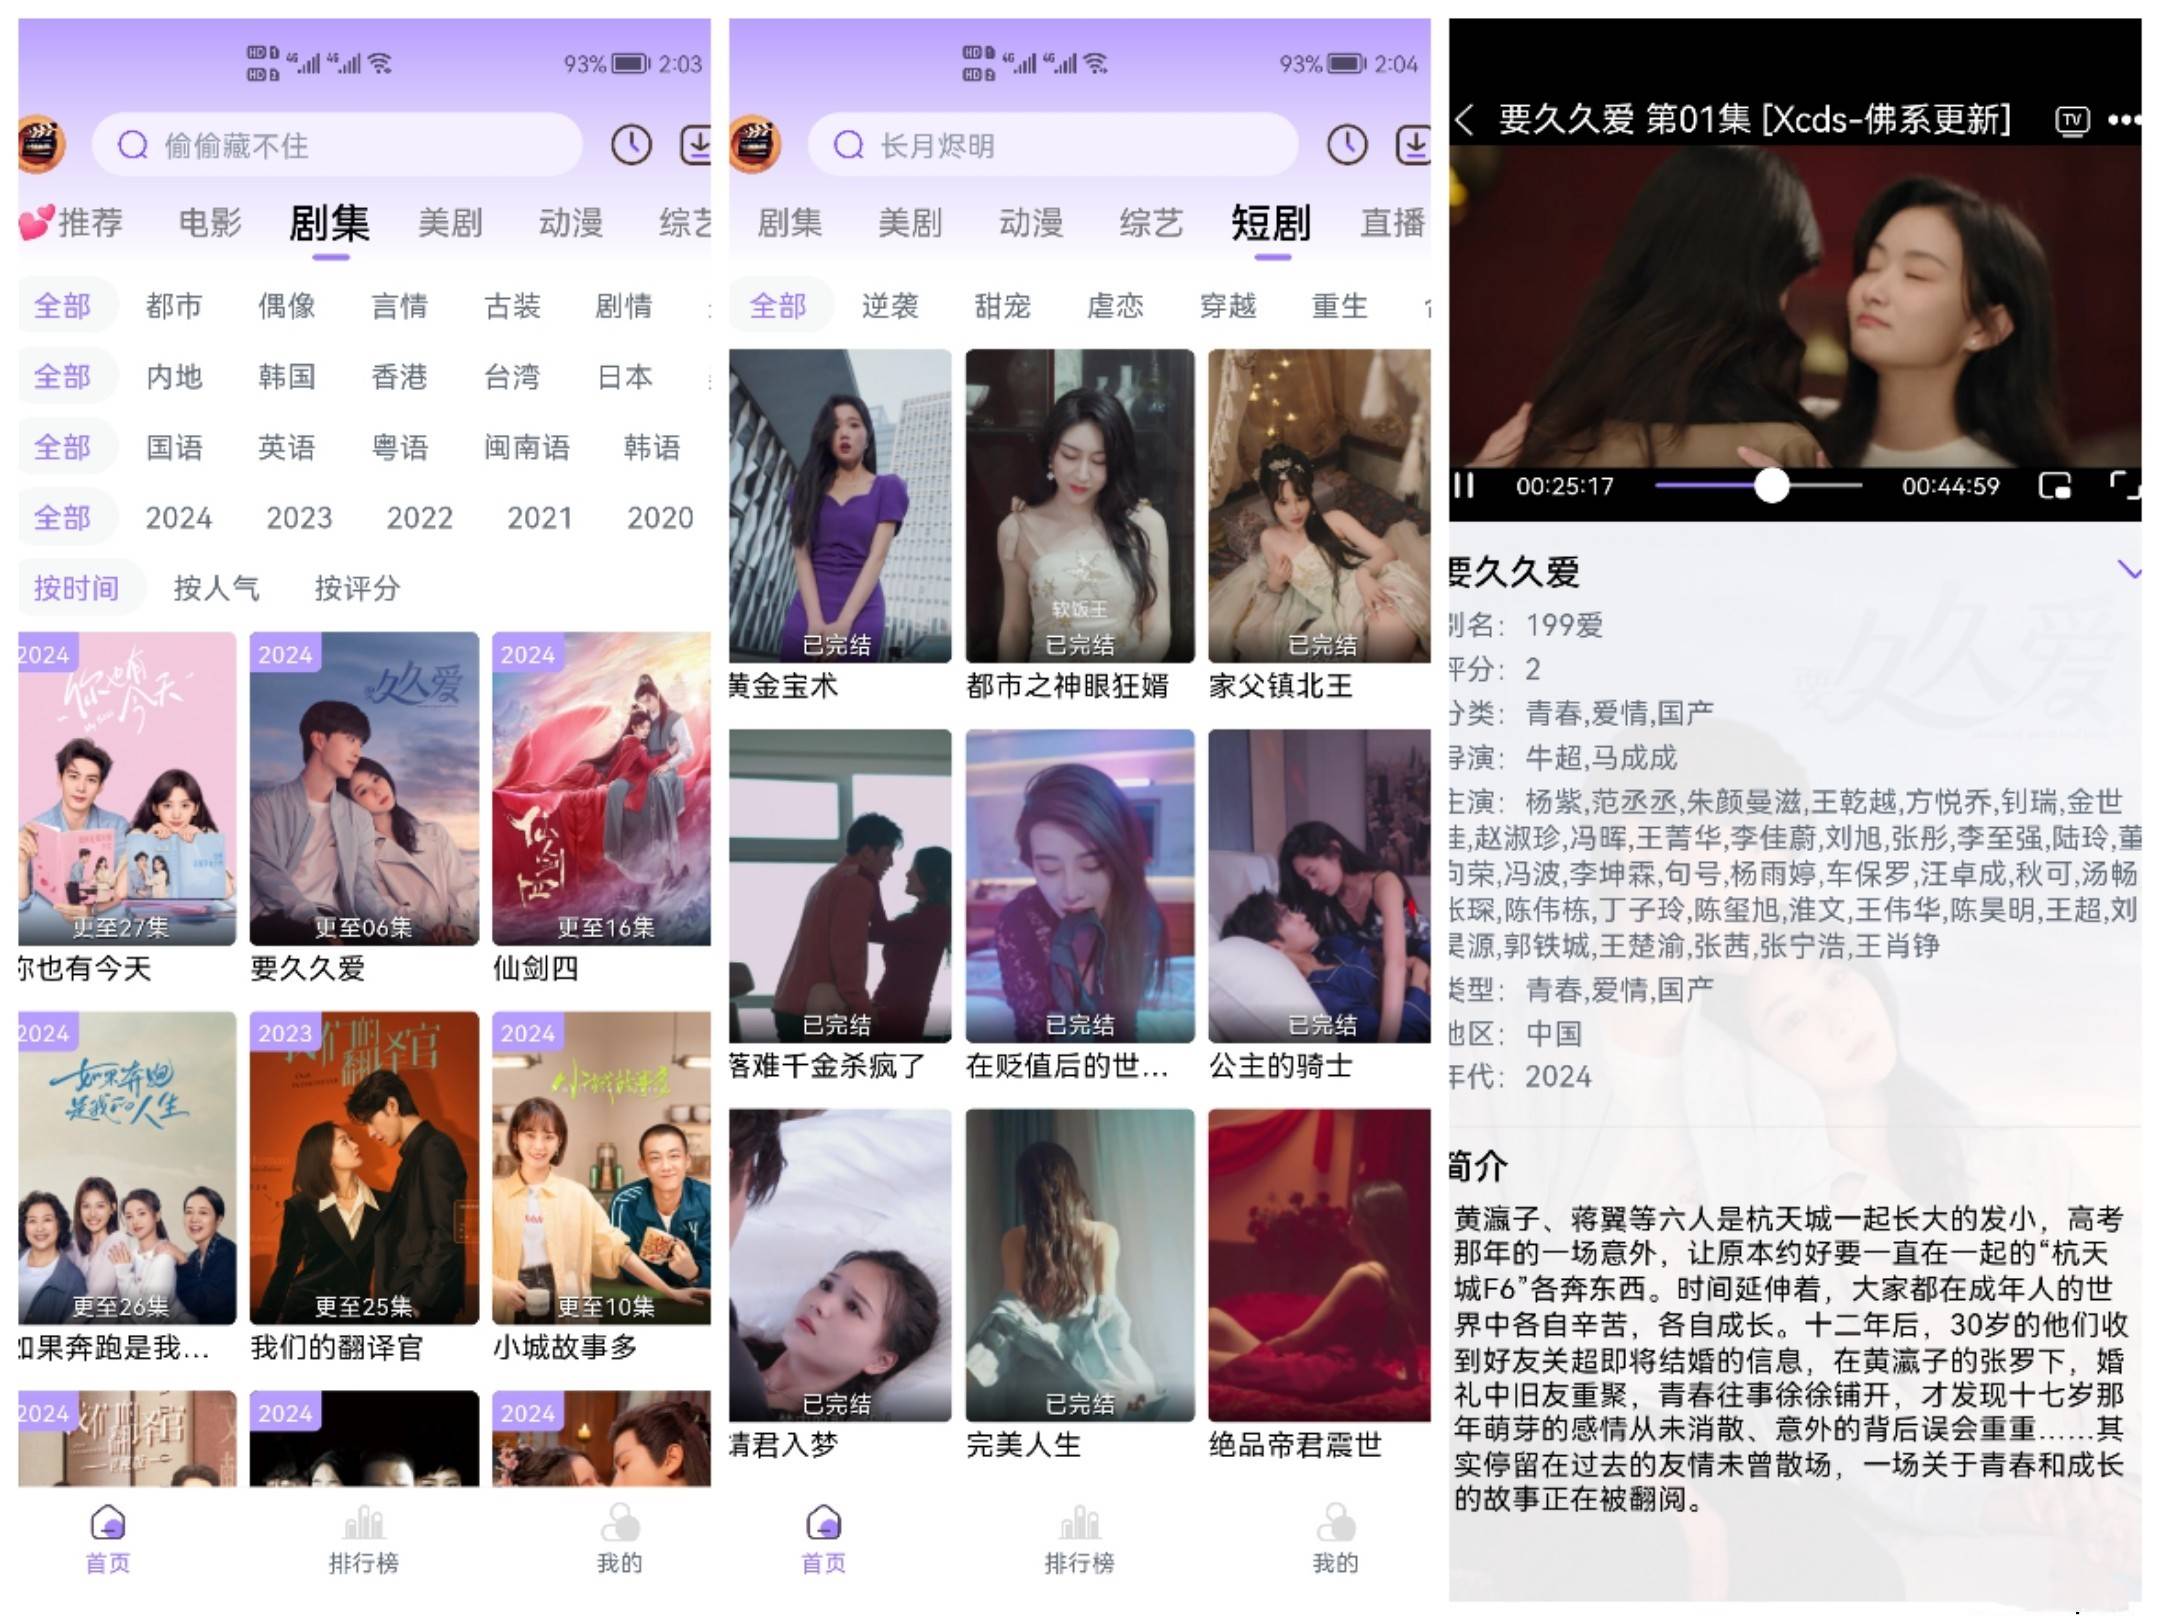
Task: Filter year by 2021
Action: (540, 518)
